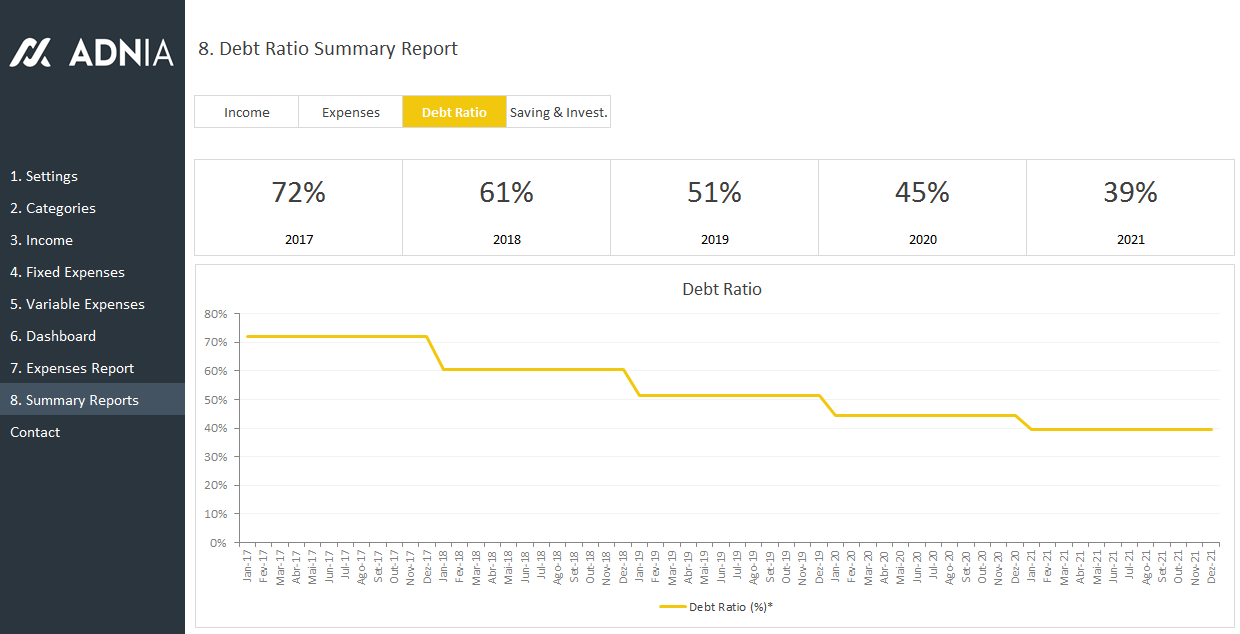This screenshot has height=634, width=1240.
Task: Click the yellow Debt Ratio legend swatch
Action: pyautogui.click(x=672, y=606)
